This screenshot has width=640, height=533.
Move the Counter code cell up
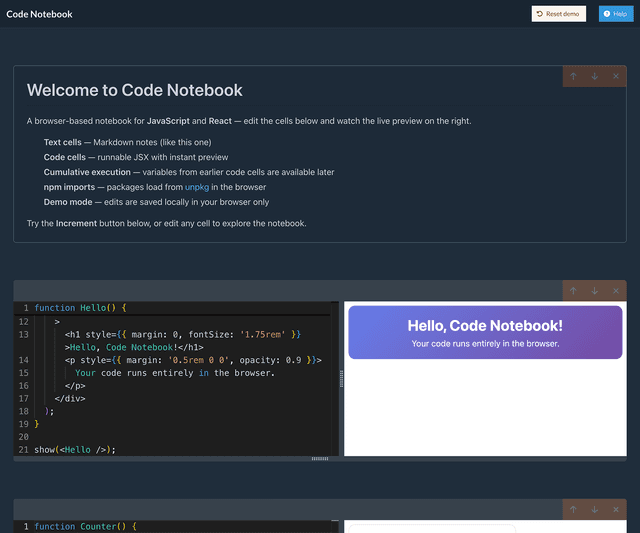click(x=573, y=510)
